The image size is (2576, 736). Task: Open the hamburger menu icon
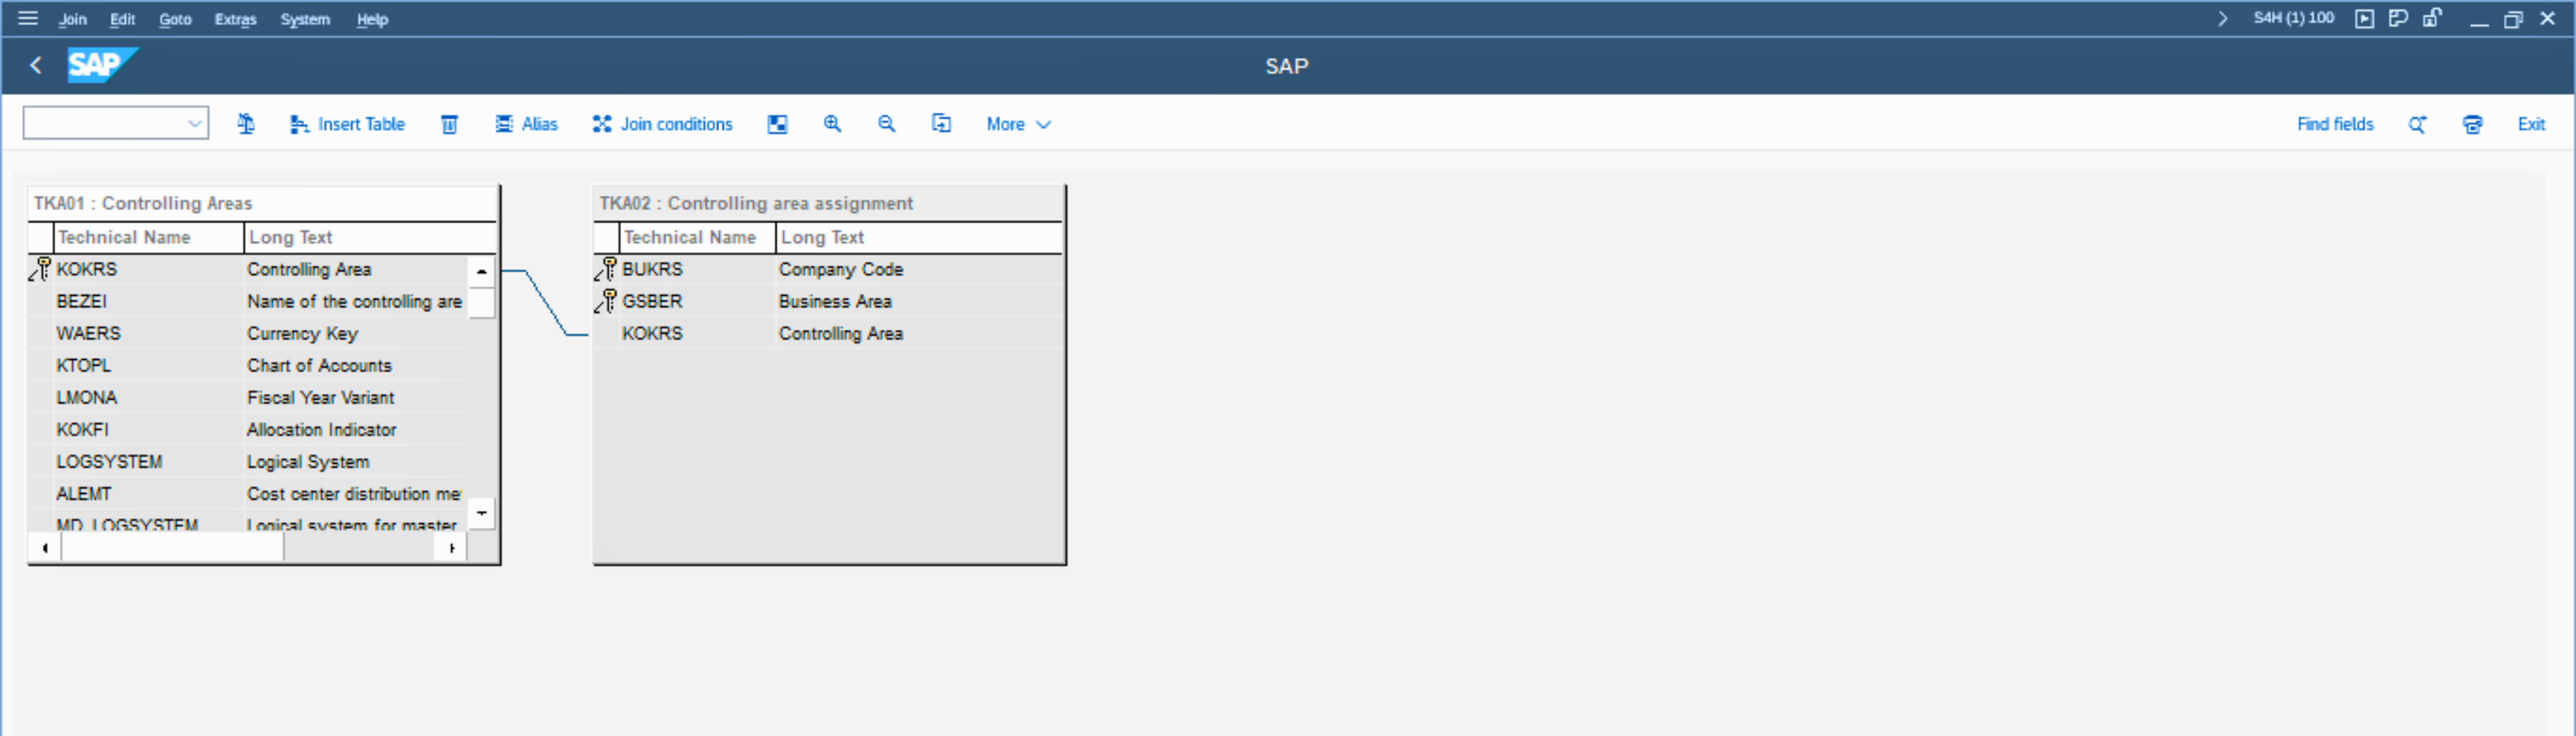[x=28, y=18]
